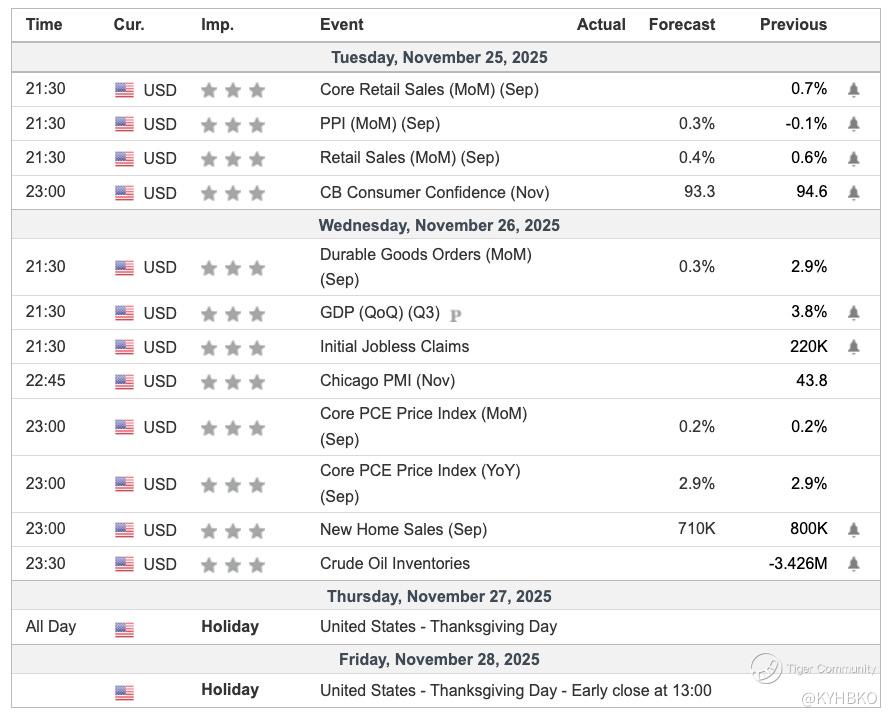Click the Imp. column header
The width and height of the screenshot is (894, 718).
click(x=217, y=25)
